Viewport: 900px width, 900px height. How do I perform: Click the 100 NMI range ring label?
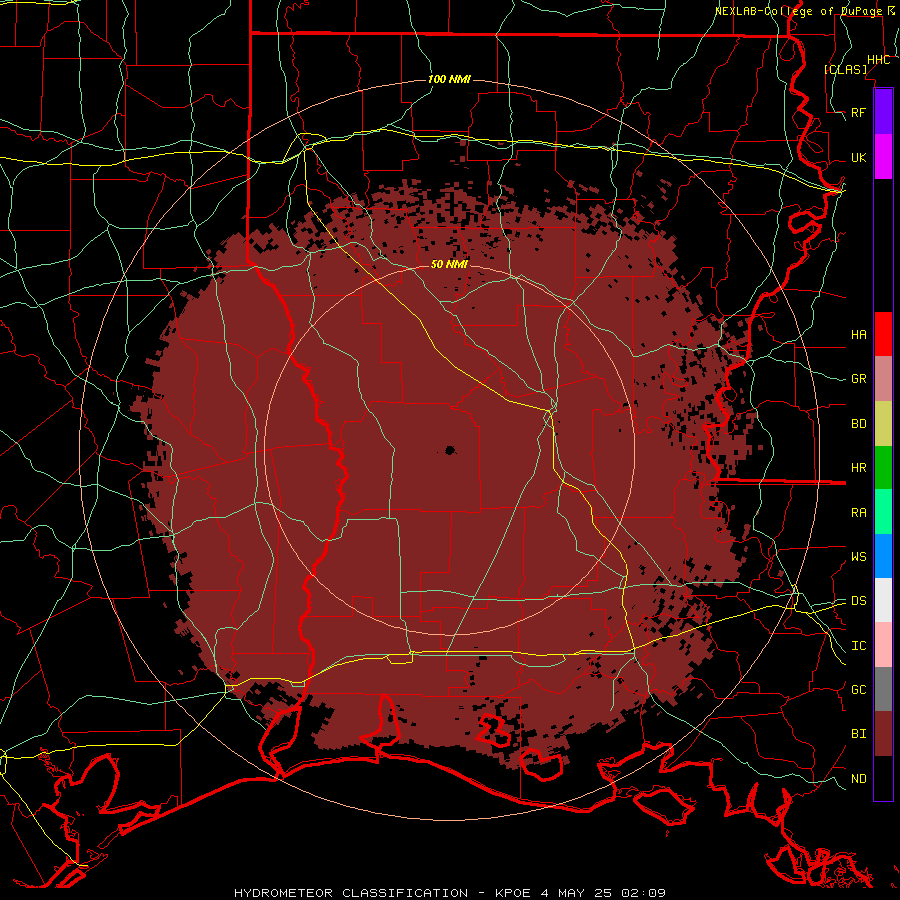tap(449, 79)
